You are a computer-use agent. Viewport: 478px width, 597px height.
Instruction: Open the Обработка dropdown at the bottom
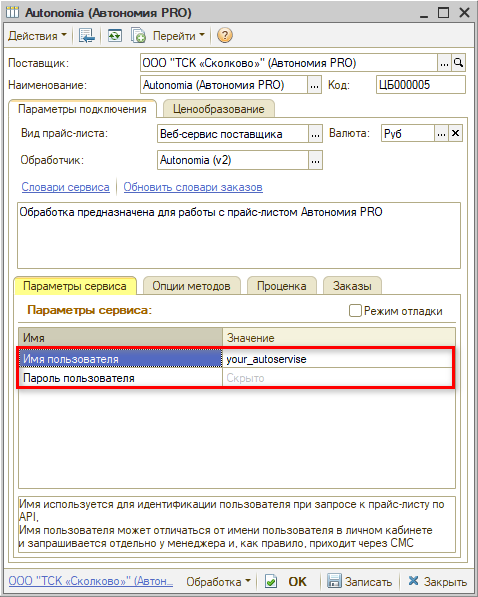[x=218, y=581]
